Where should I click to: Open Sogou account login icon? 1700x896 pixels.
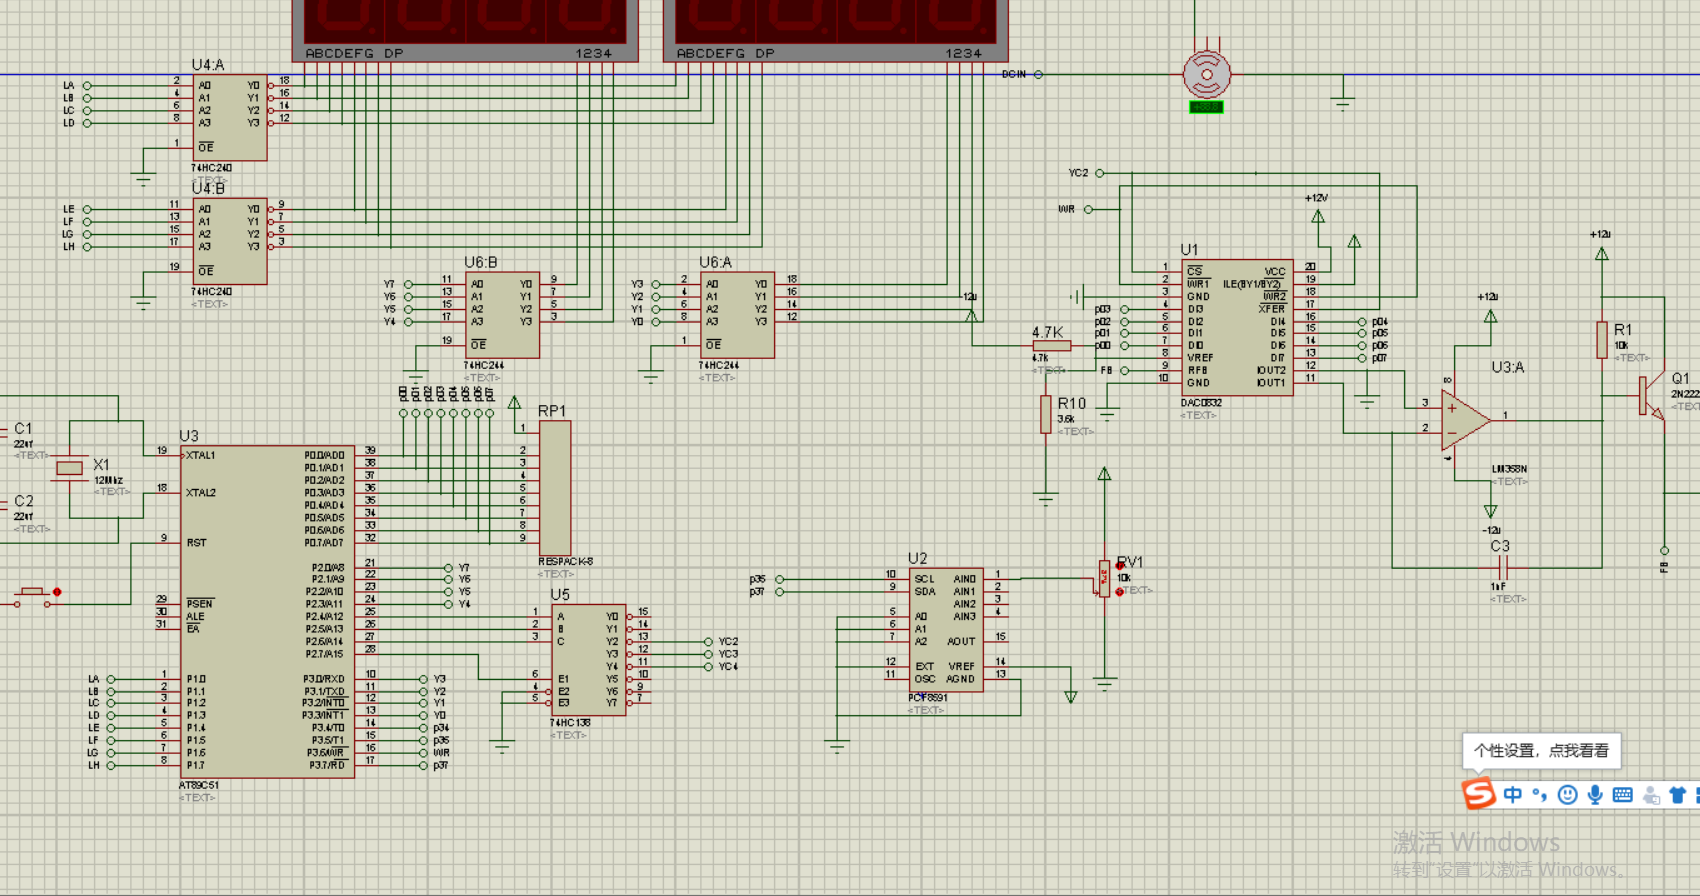pyautogui.click(x=1651, y=796)
